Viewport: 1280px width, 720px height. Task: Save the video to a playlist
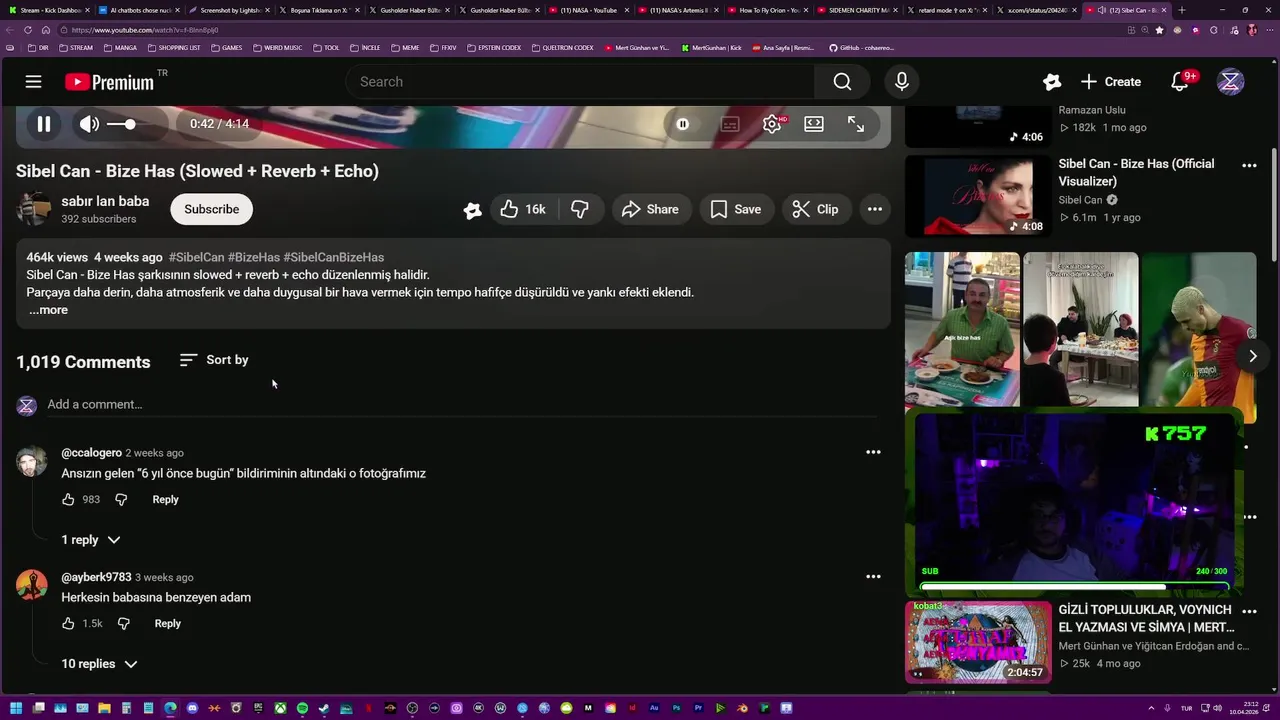pos(736,209)
